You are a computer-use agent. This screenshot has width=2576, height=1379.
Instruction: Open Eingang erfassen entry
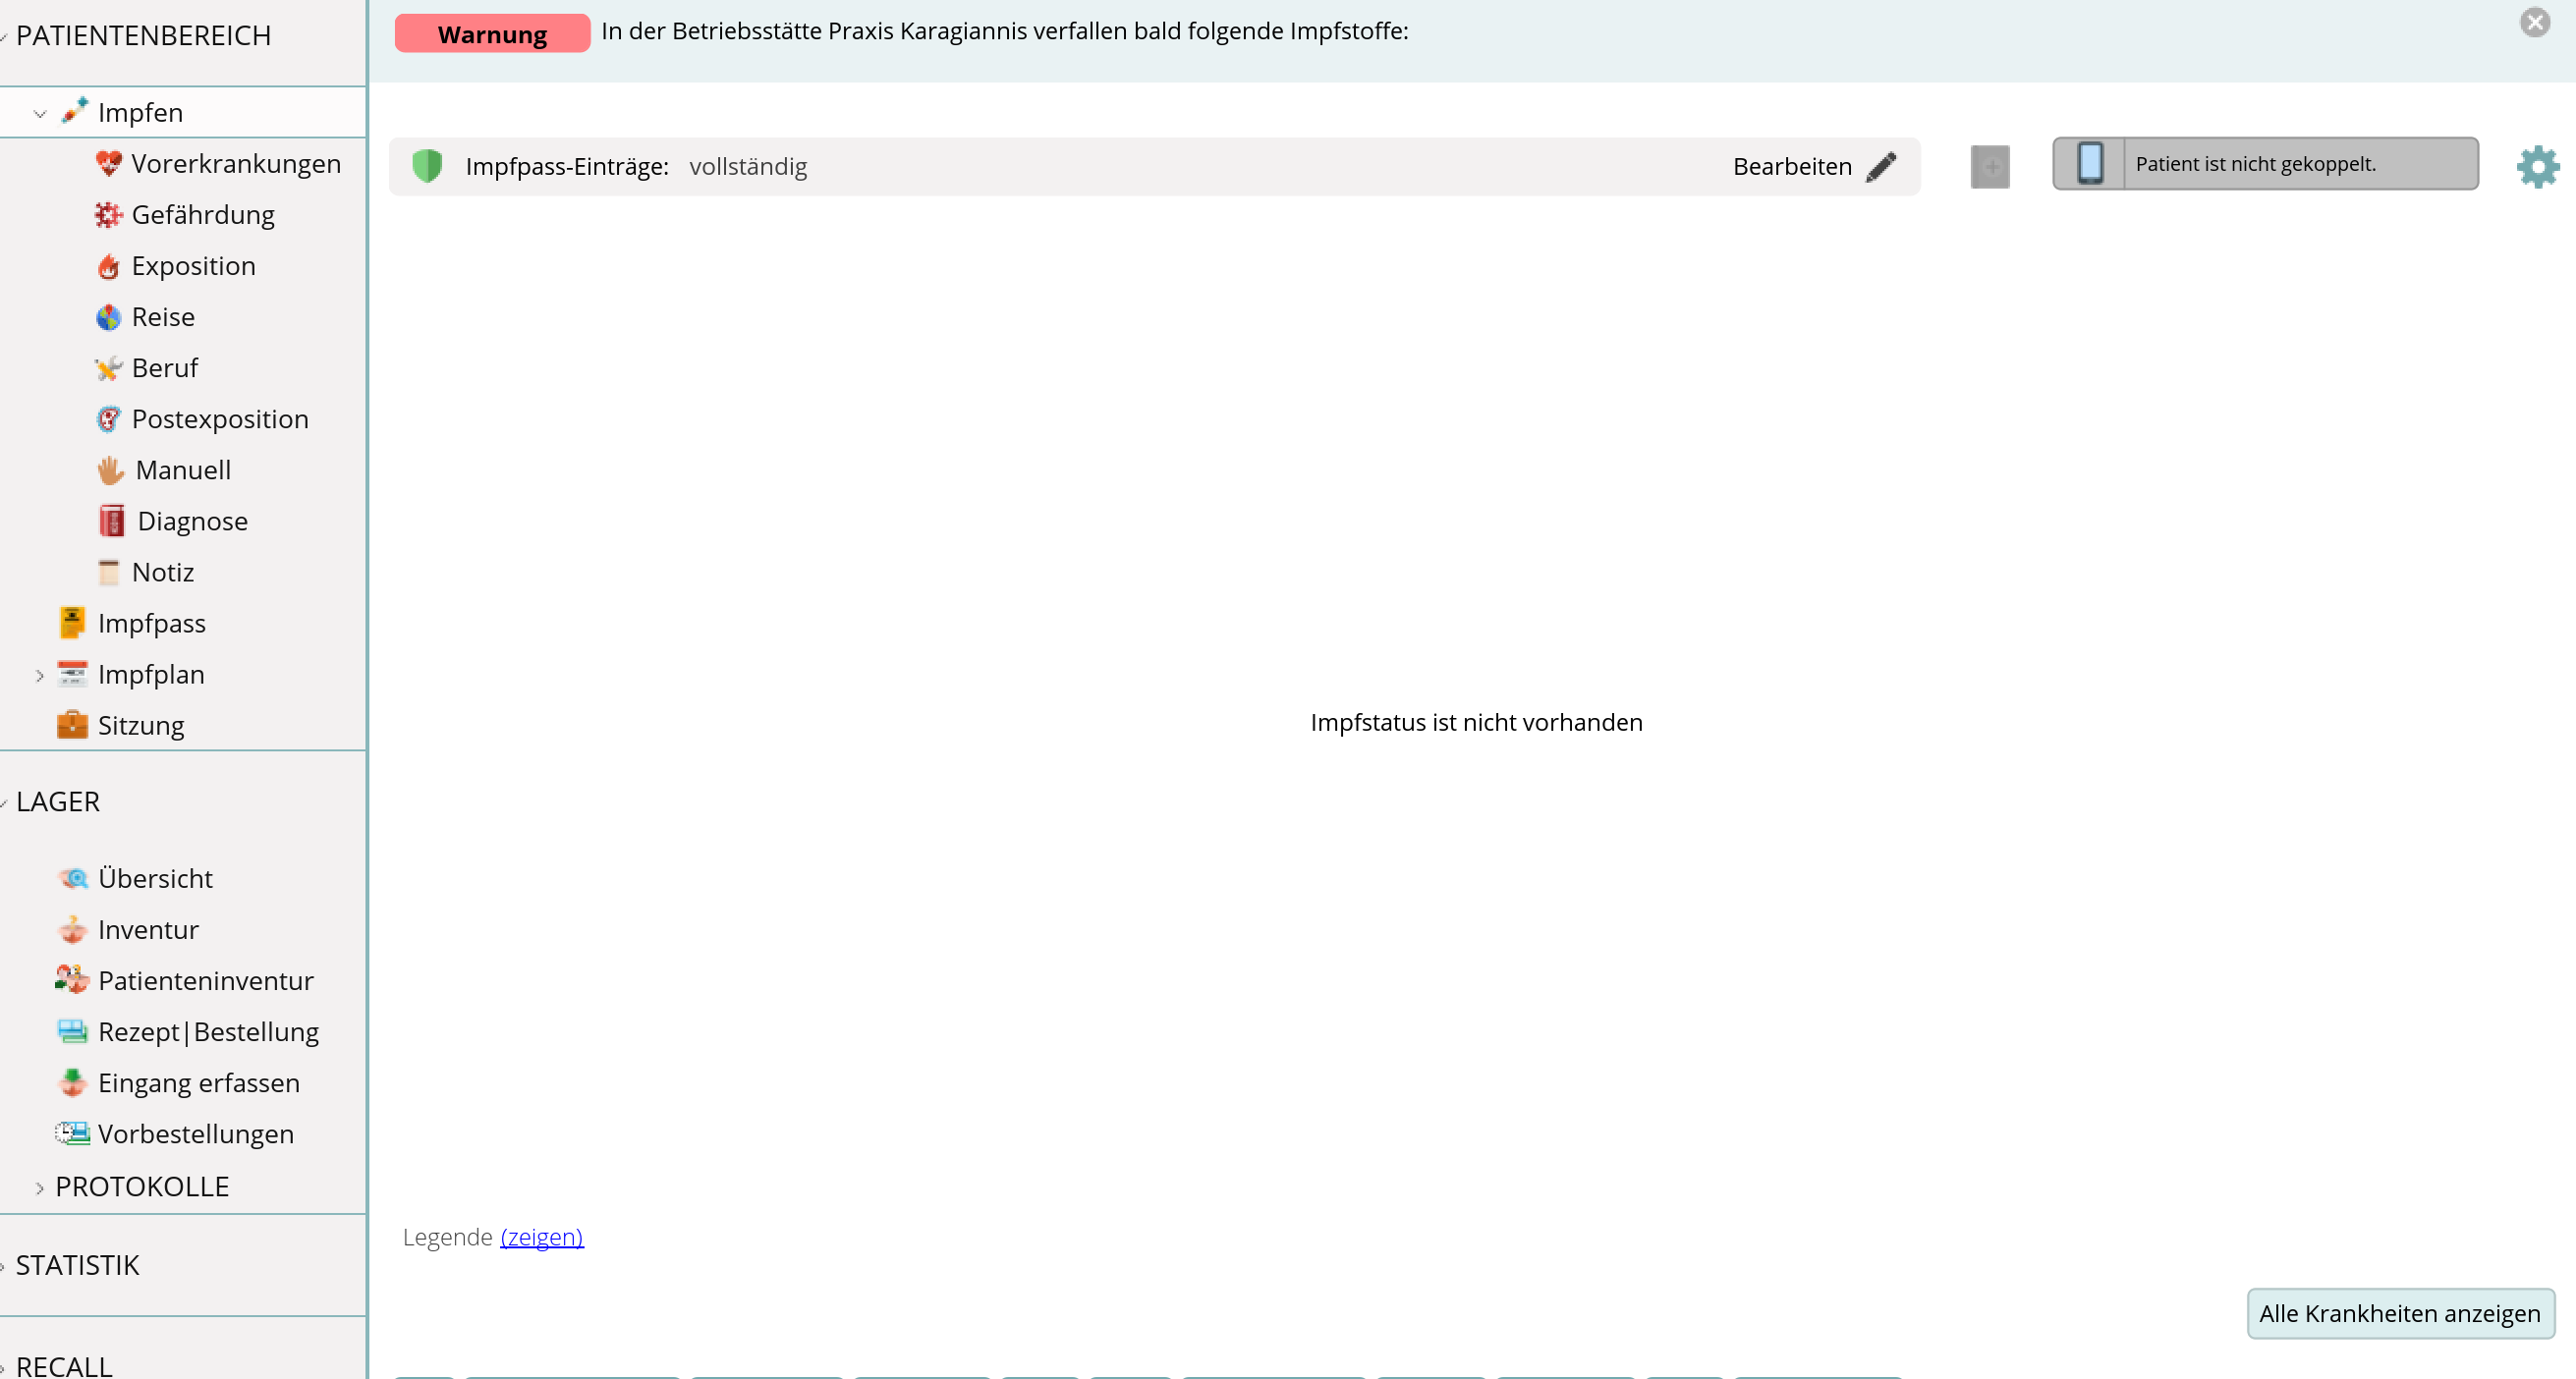[x=199, y=1082]
